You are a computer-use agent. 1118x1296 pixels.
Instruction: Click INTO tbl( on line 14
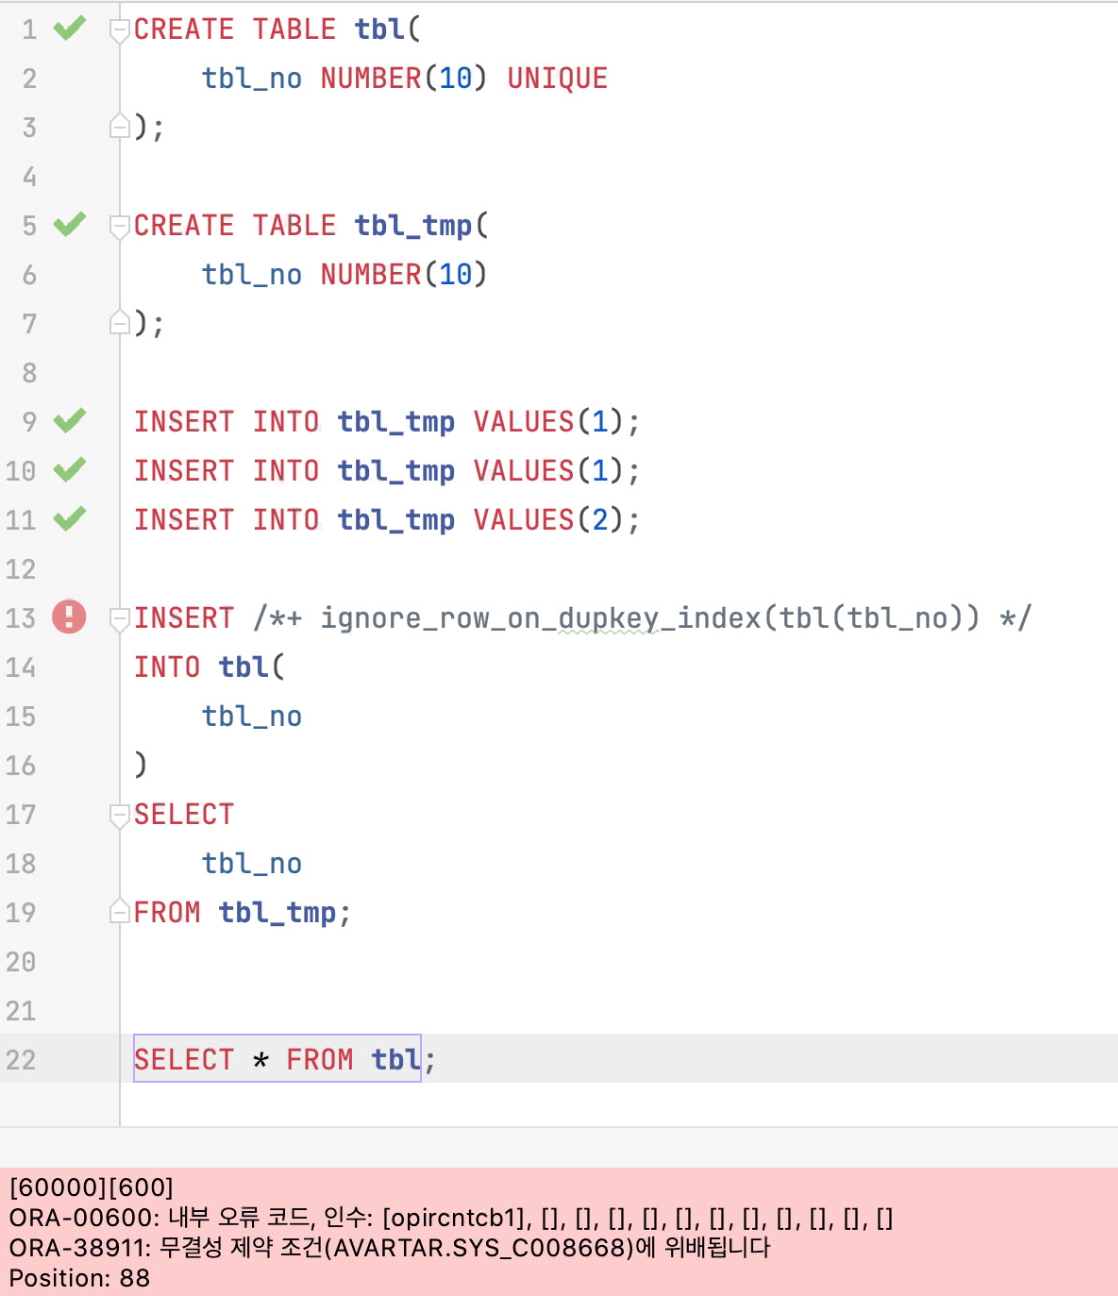210,667
